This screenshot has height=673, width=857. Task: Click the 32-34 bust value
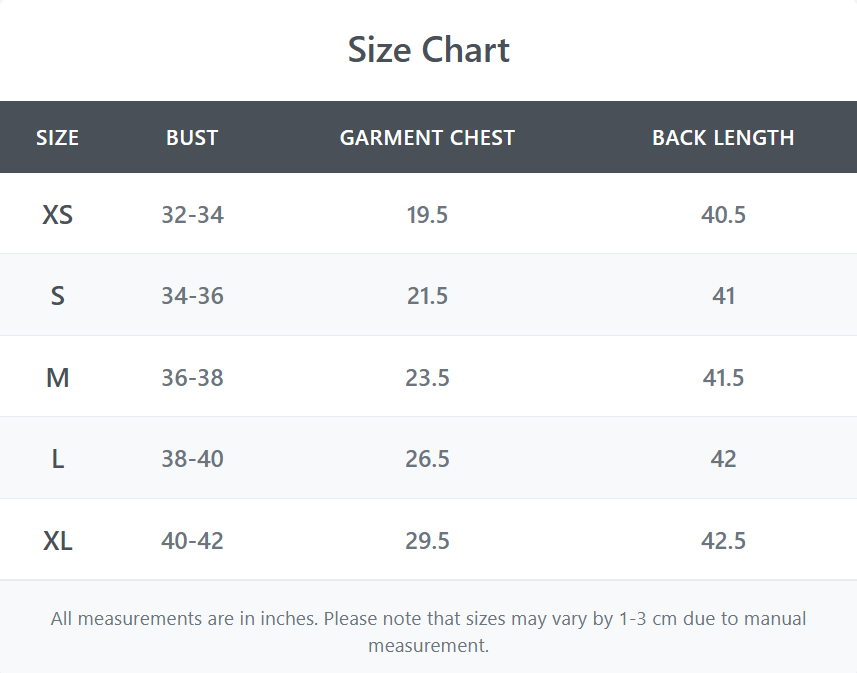pos(192,215)
